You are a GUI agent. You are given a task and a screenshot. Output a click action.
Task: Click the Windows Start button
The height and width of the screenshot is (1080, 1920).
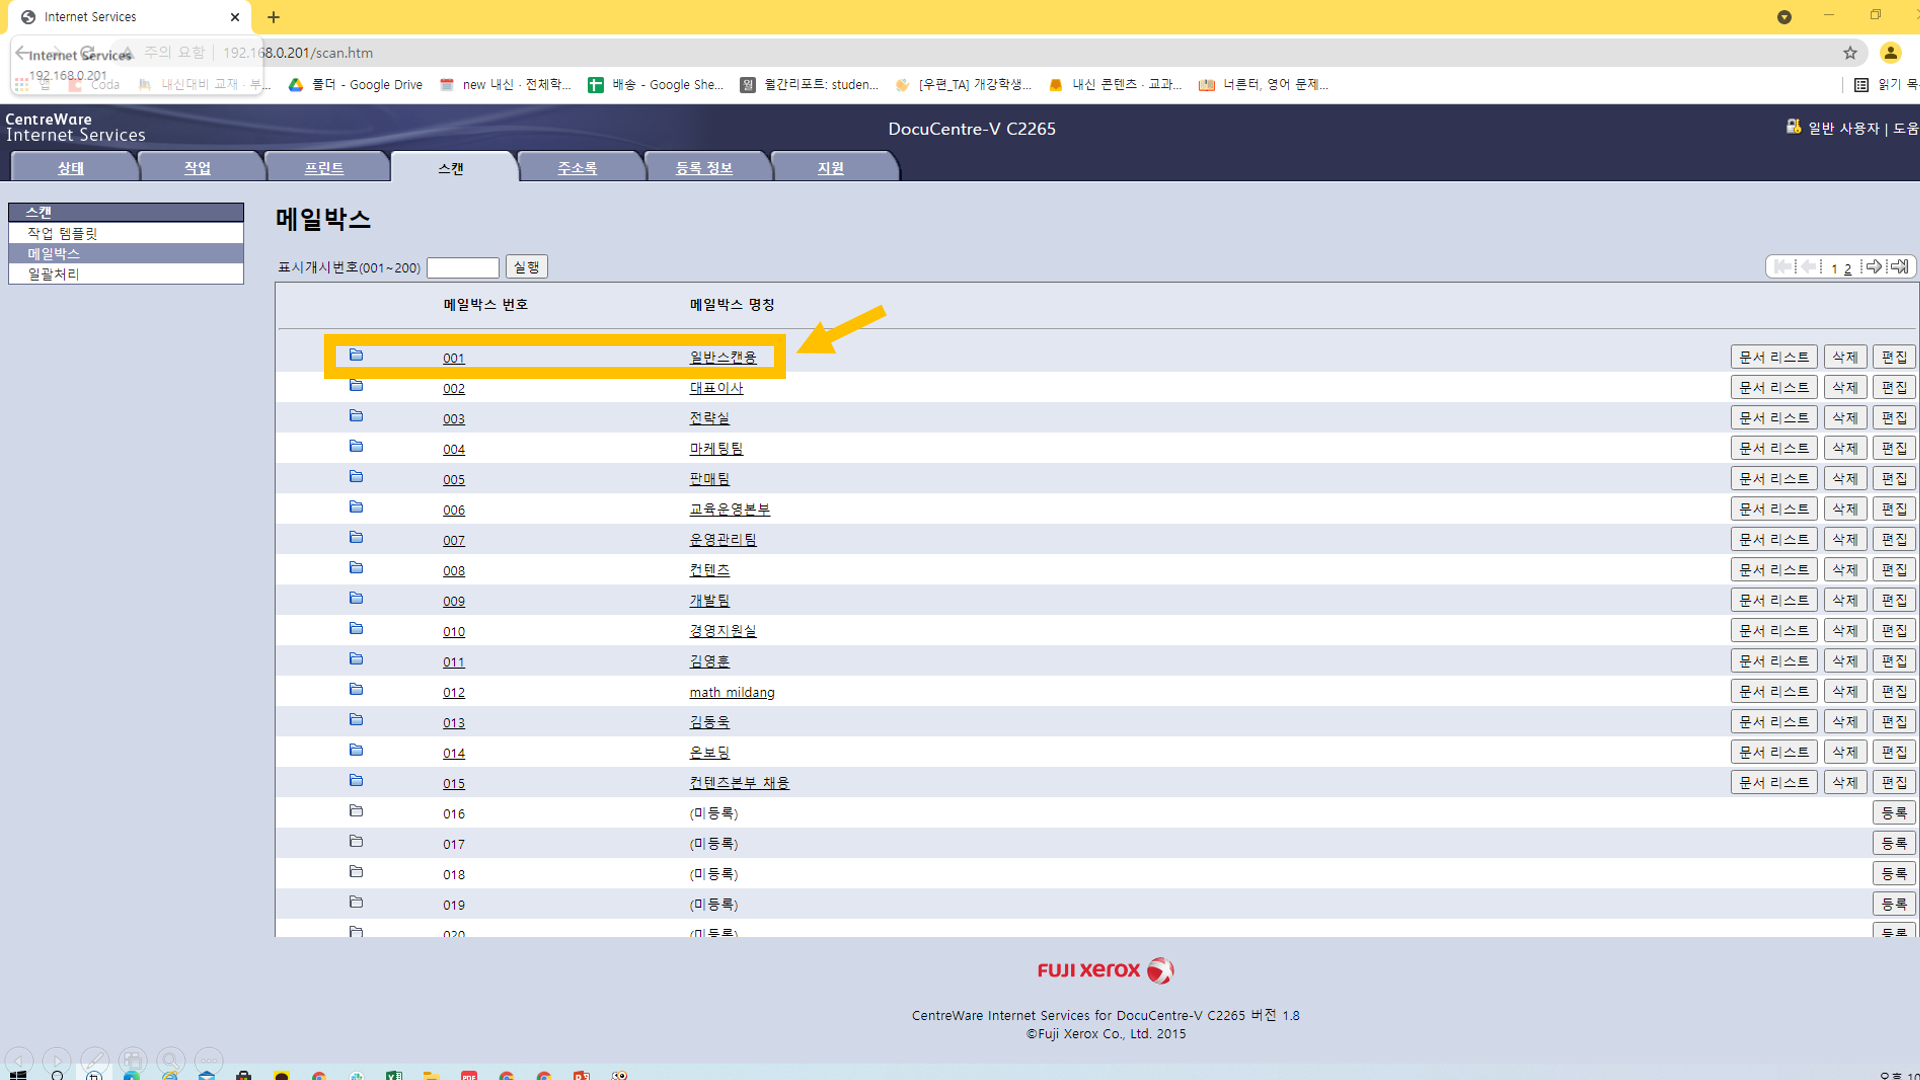click(x=18, y=1075)
